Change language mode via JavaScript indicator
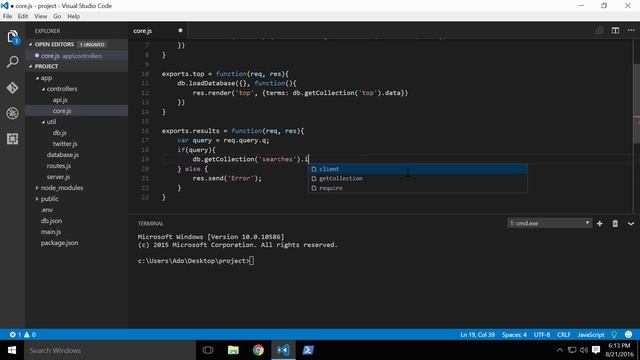The image size is (640, 360). 591,334
